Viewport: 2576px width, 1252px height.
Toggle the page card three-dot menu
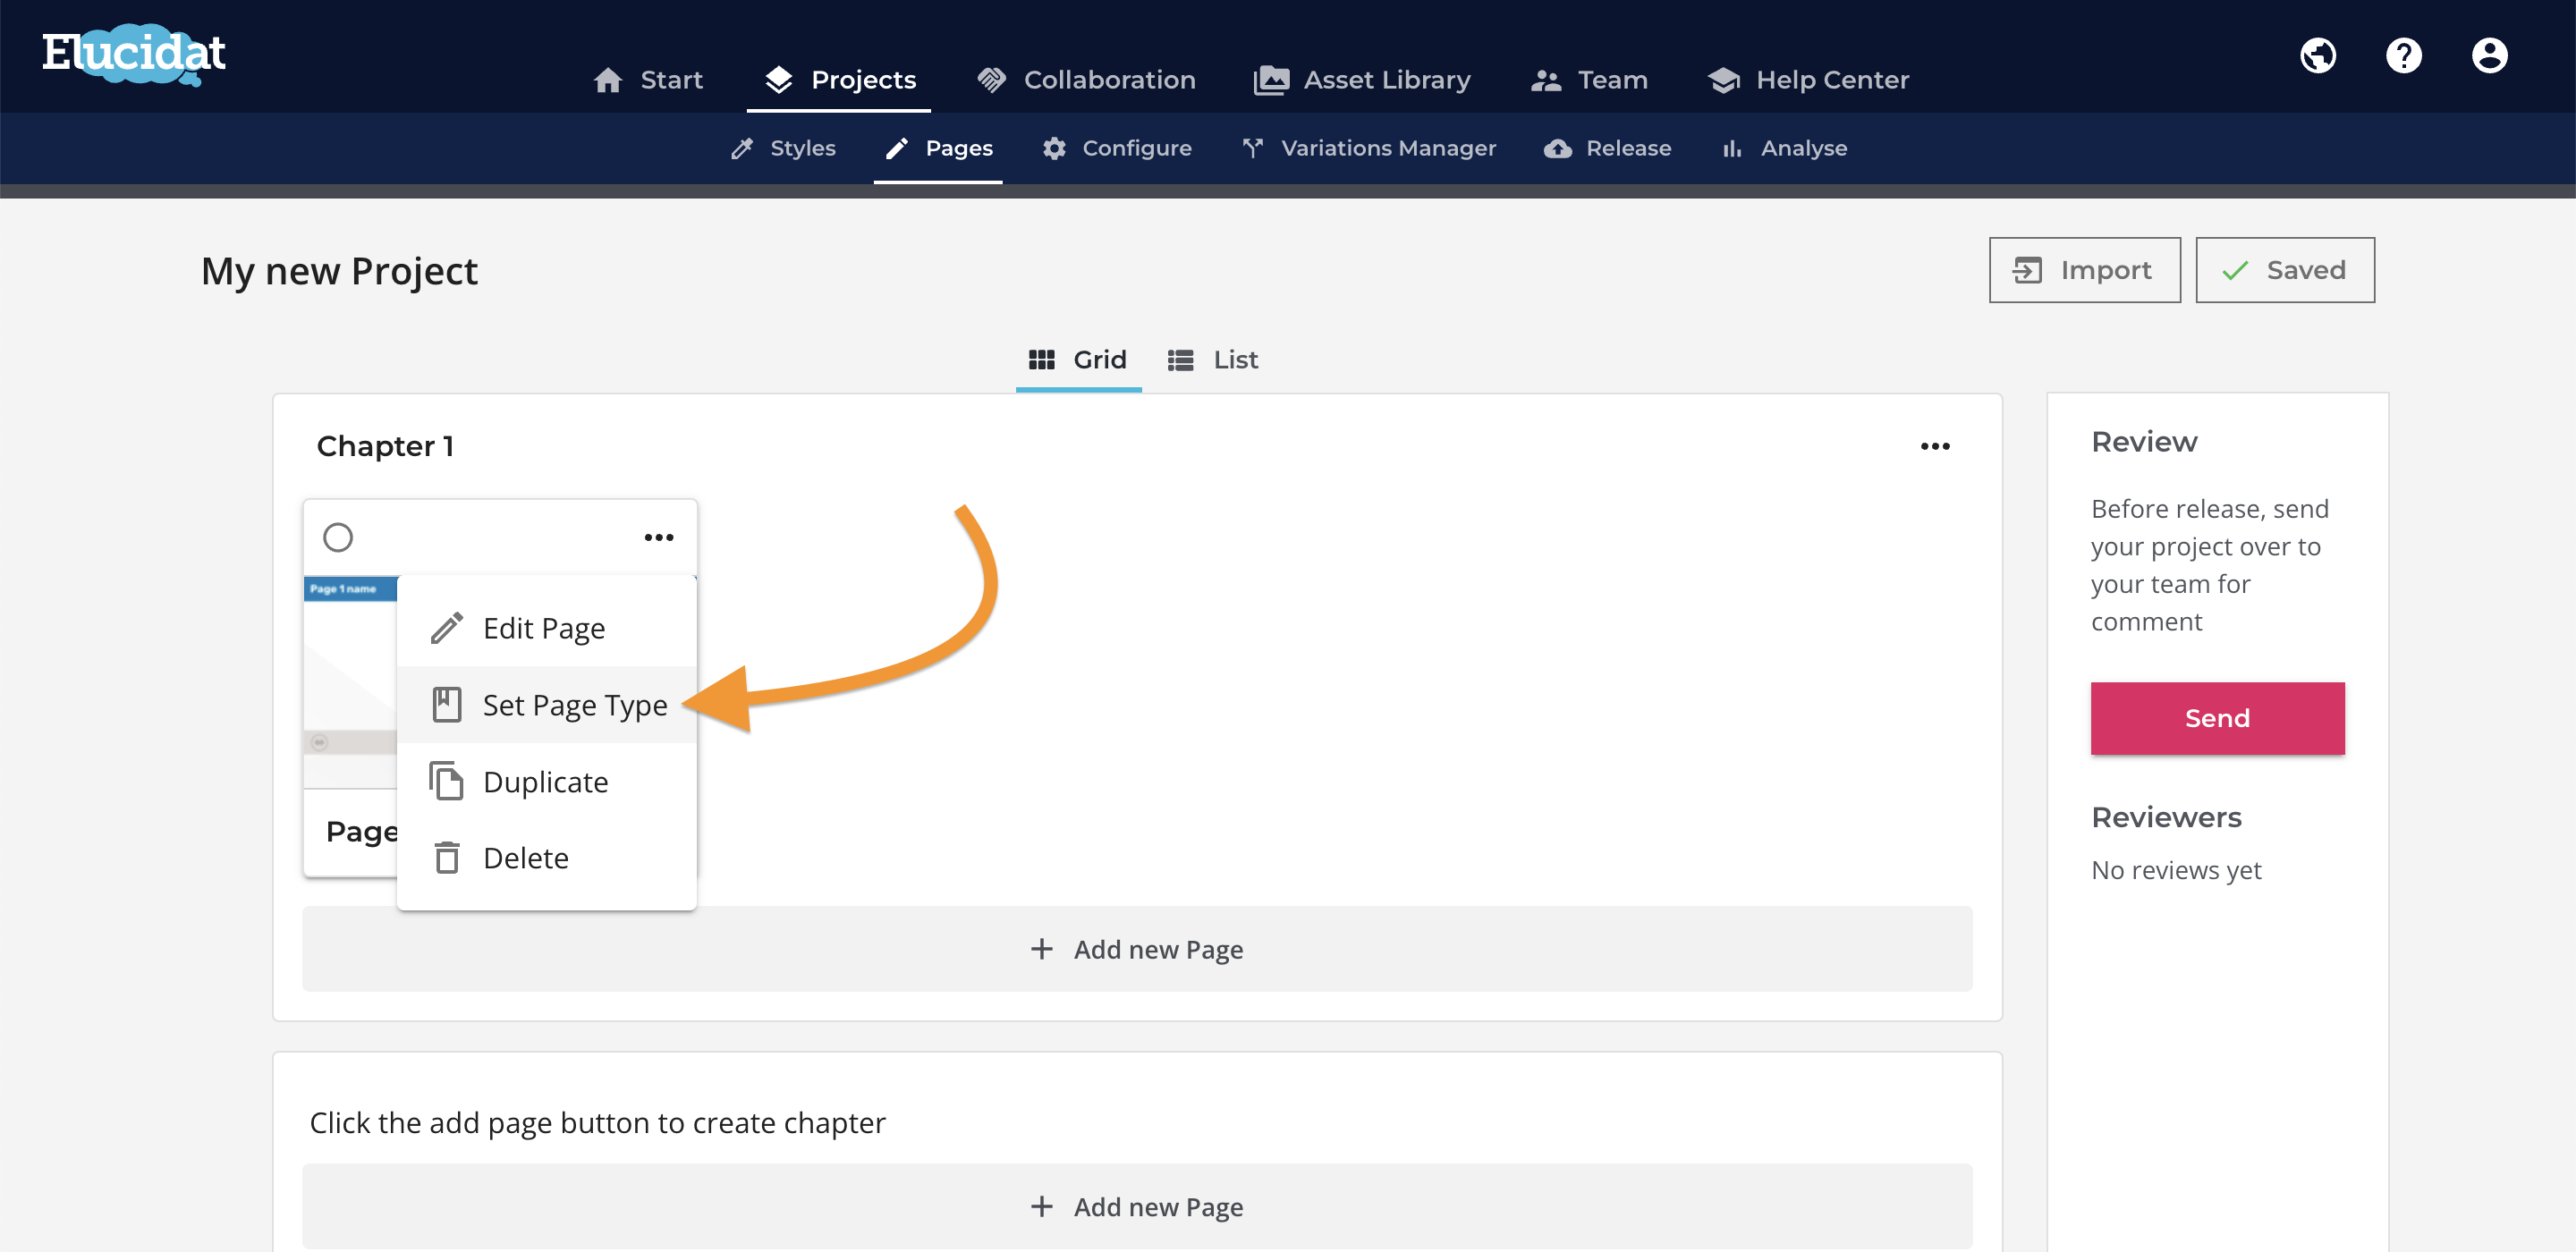[x=659, y=537]
